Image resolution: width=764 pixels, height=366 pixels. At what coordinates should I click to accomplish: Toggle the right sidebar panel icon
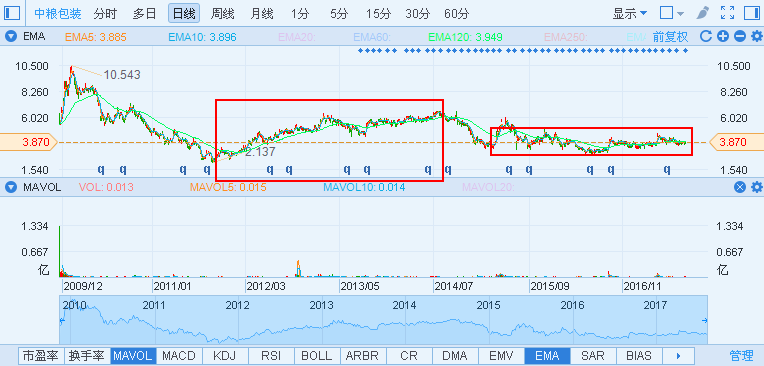[x=752, y=13]
